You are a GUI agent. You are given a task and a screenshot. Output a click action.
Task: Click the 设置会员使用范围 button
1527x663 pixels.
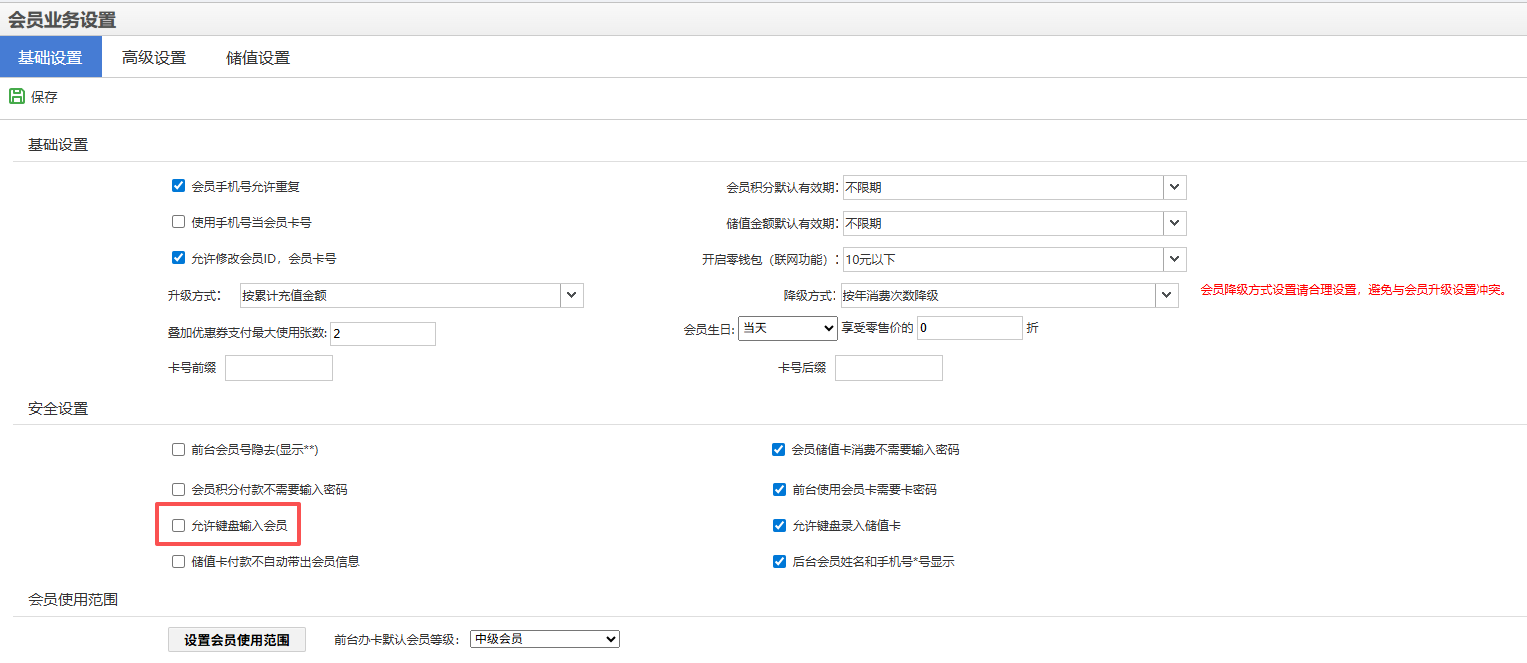click(237, 640)
